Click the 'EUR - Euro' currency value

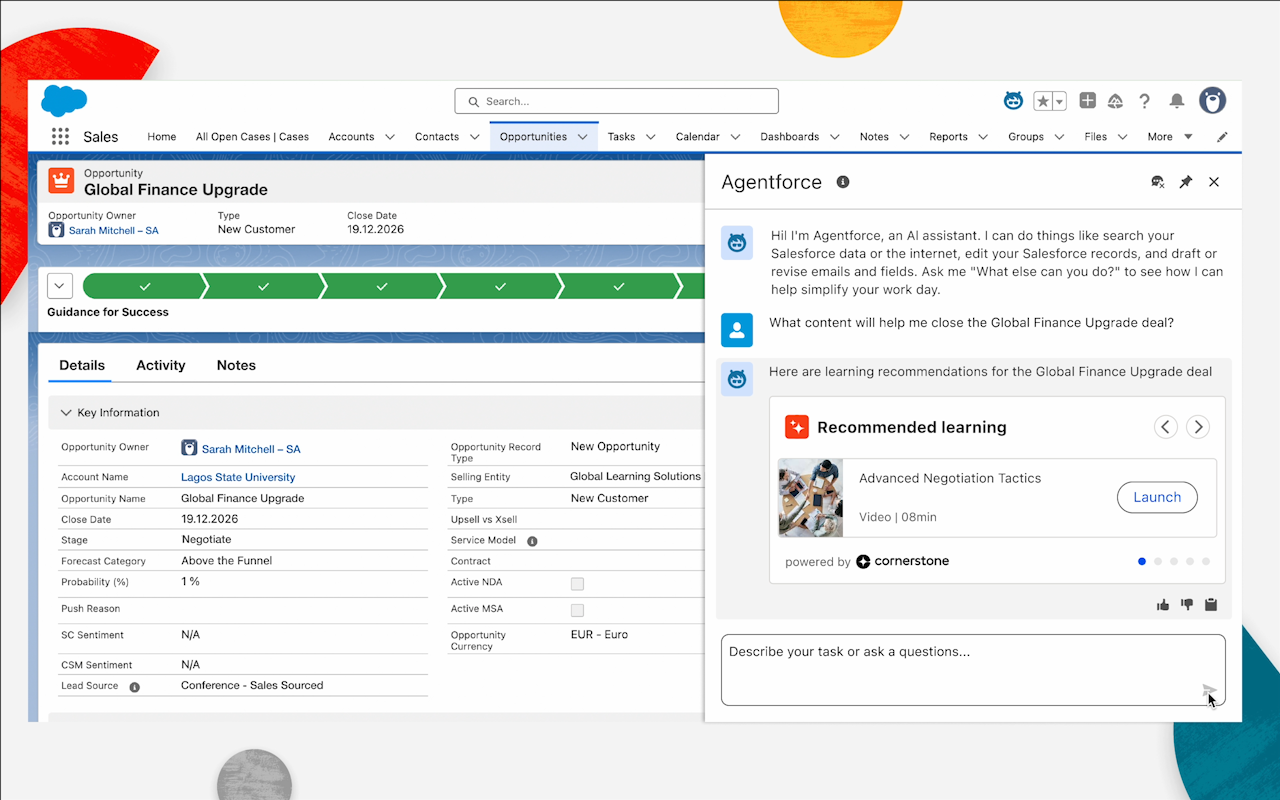pyautogui.click(x=599, y=635)
